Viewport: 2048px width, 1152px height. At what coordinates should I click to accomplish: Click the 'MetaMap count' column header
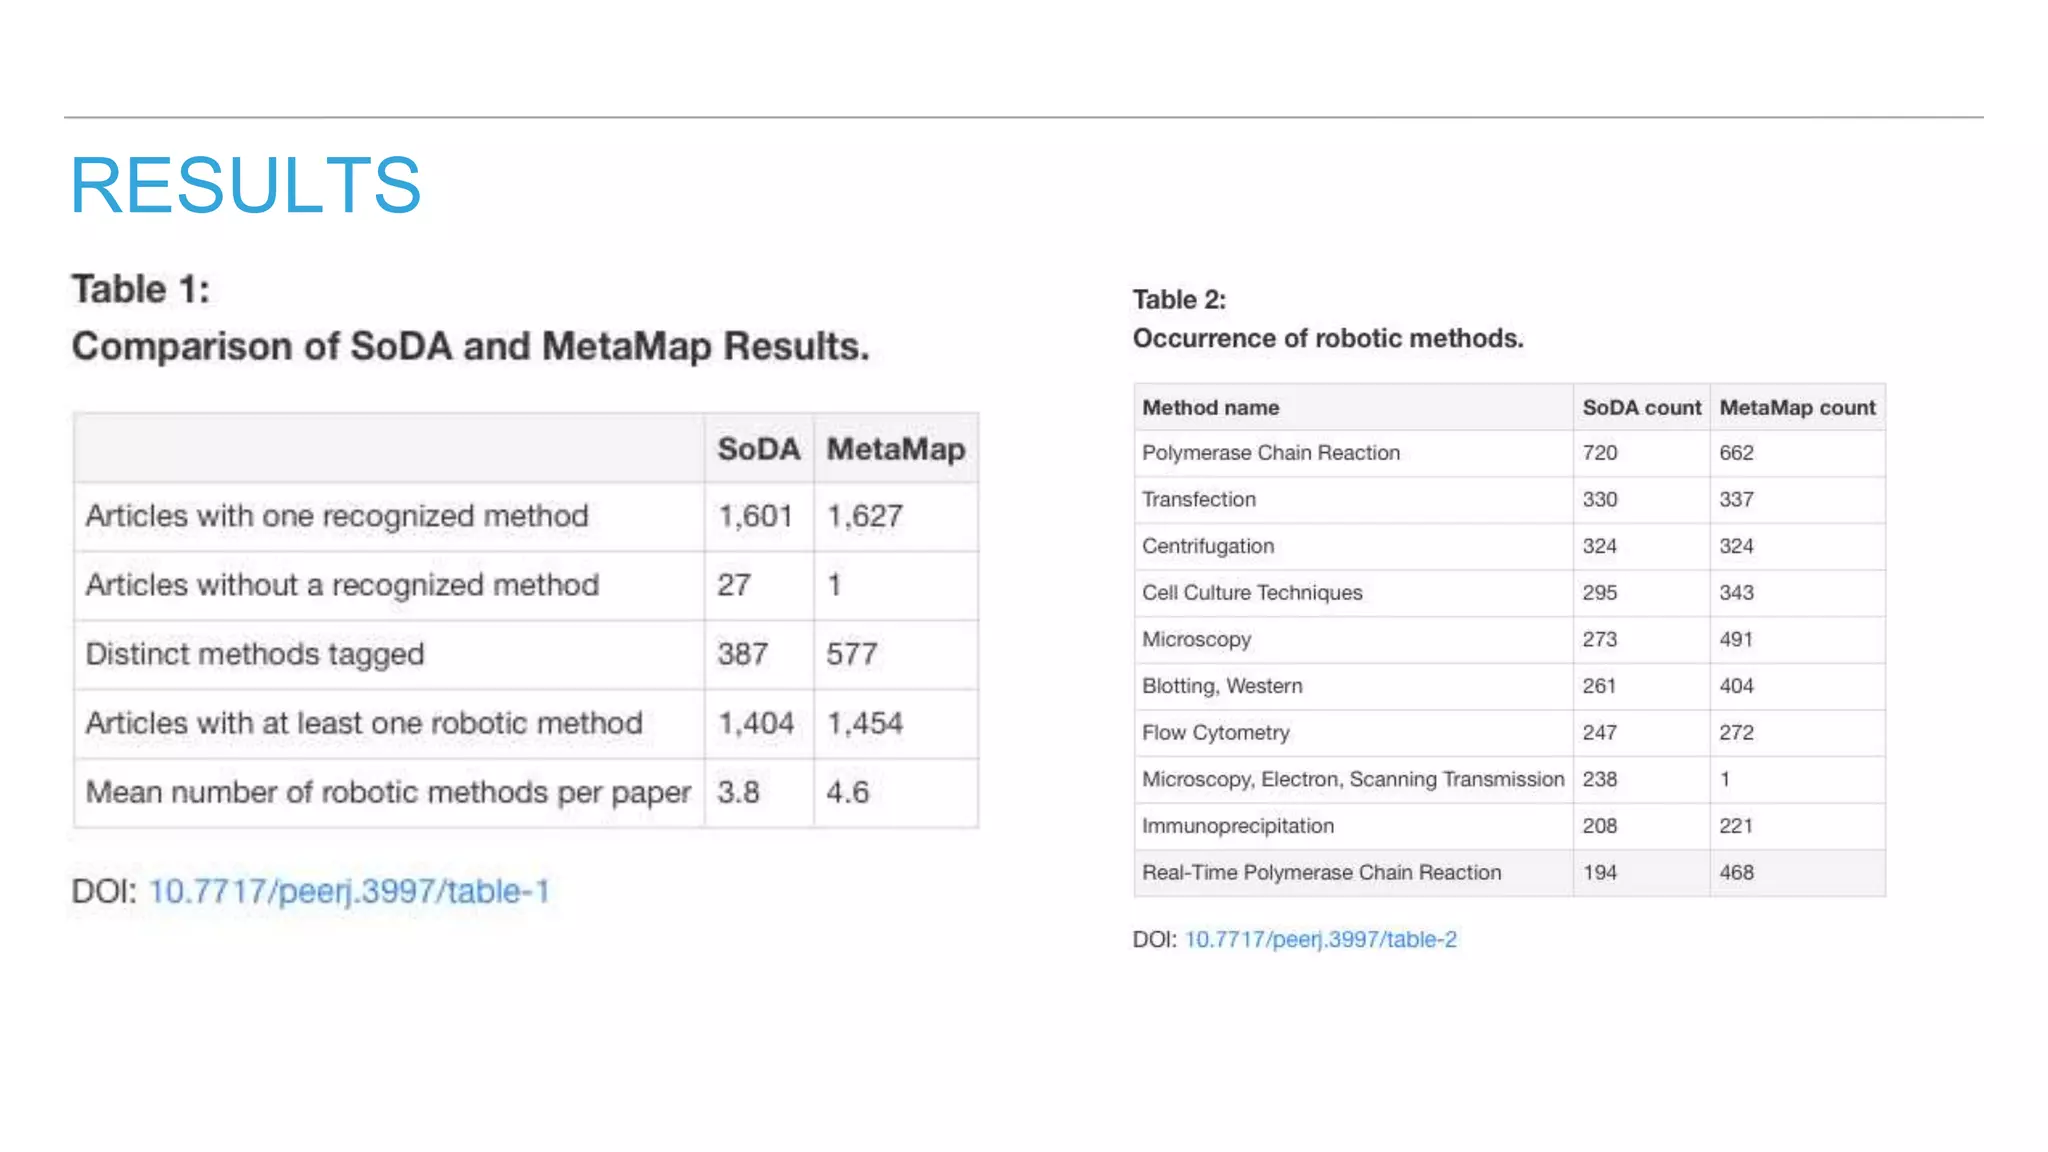(x=1797, y=407)
